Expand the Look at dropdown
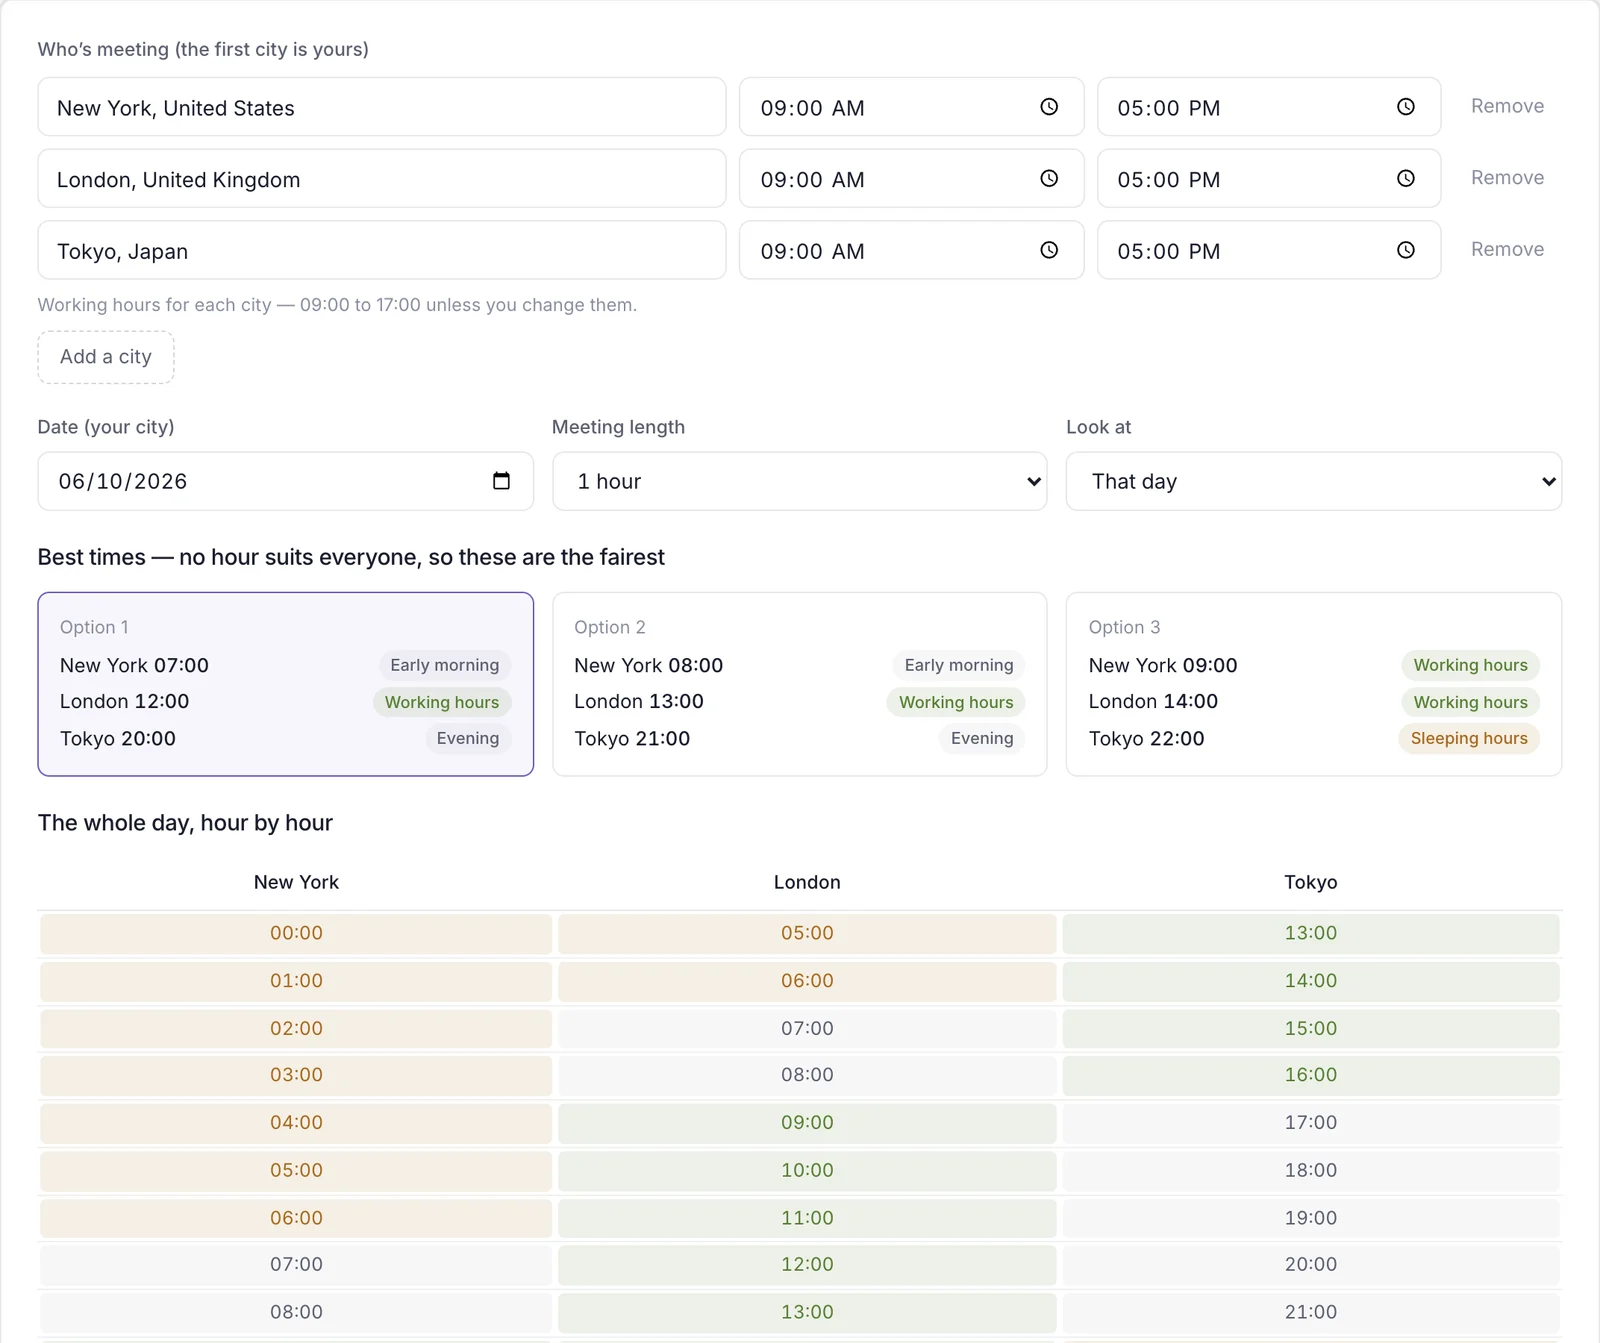 coord(1314,481)
